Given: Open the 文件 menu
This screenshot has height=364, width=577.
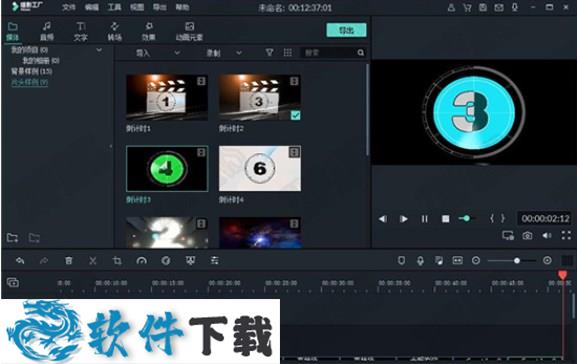Looking at the screenshot, I should [69, 7].
